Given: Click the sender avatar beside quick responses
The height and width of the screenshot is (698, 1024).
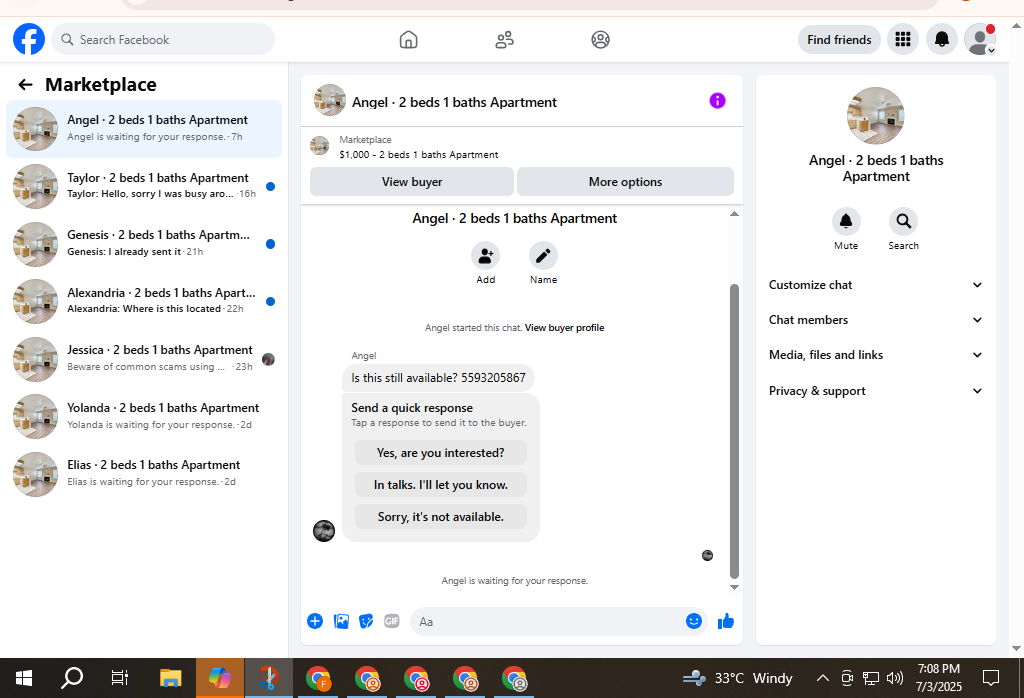Looking at the screenshot, I should coord(324,531).
